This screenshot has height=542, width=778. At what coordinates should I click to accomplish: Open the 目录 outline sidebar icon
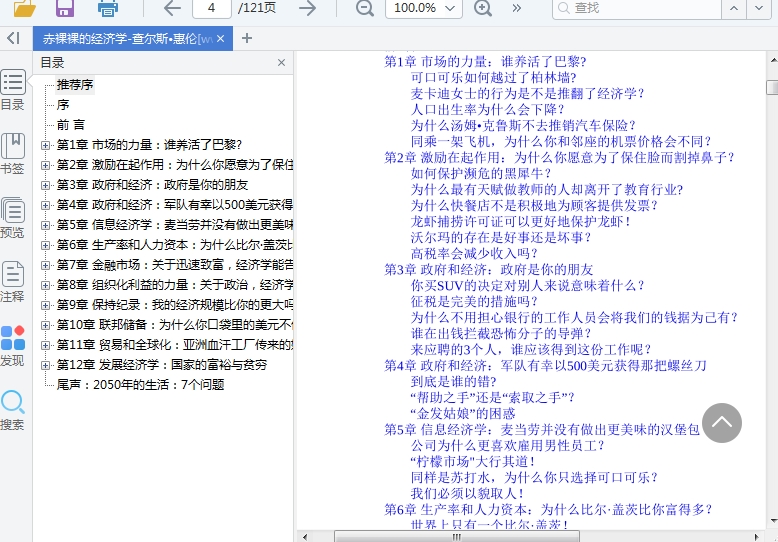coord(13,90)
